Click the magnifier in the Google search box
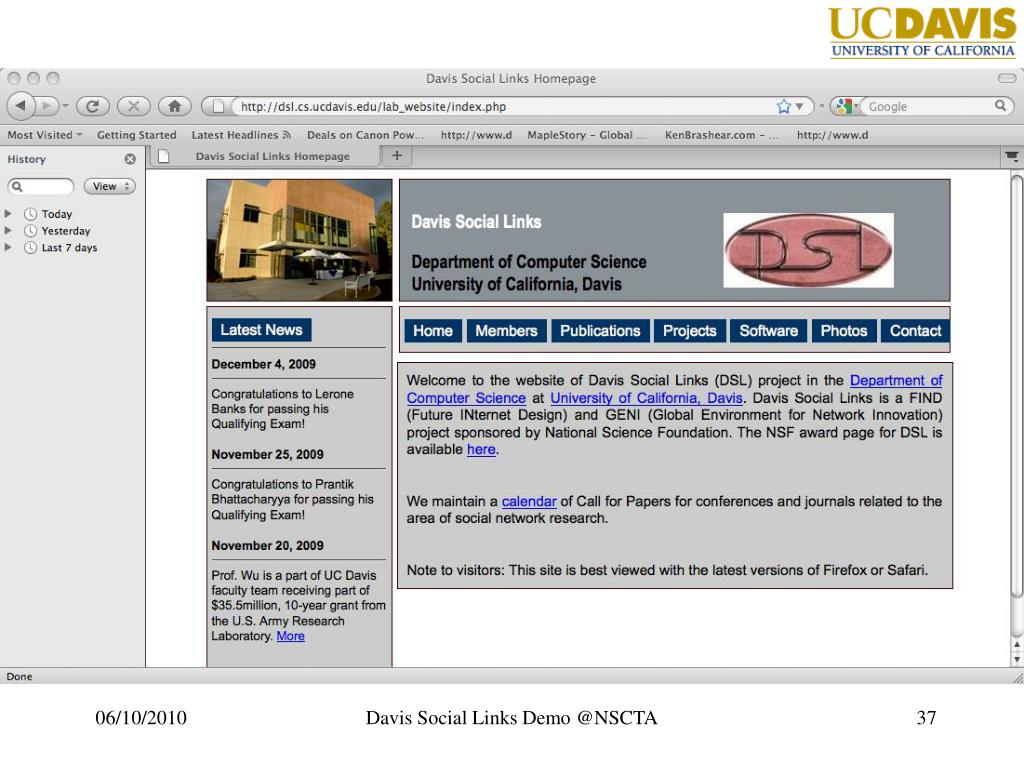1024x768 pixels. (1000, 106)
